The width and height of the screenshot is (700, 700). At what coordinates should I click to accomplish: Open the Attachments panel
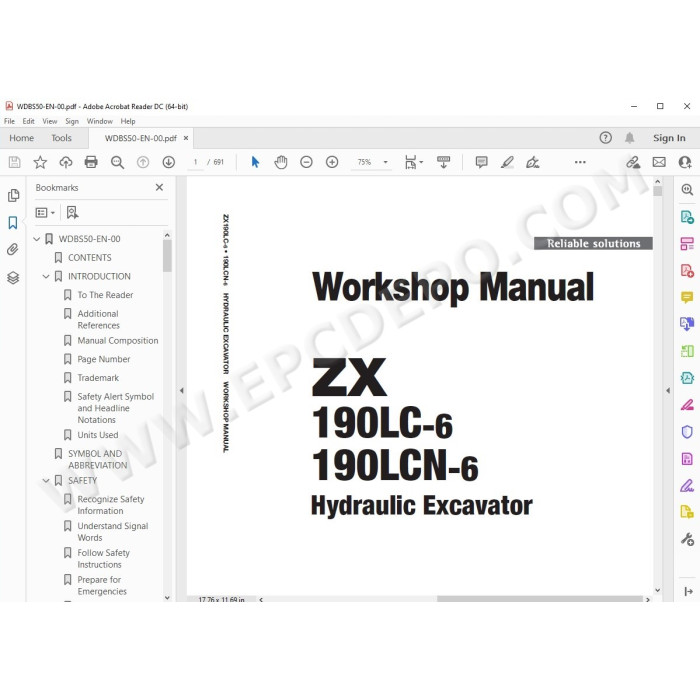point(13,250)
